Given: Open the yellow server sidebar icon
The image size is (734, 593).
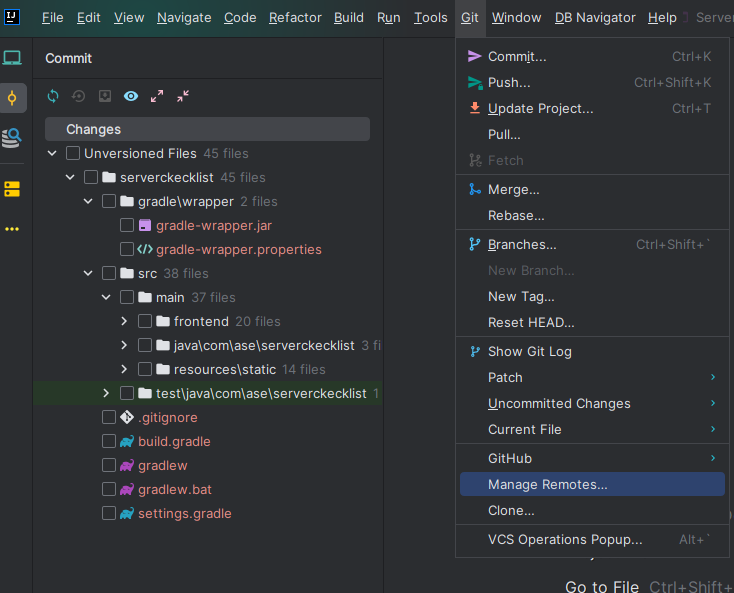Looking at the screenshot, I should coord(12,189).
